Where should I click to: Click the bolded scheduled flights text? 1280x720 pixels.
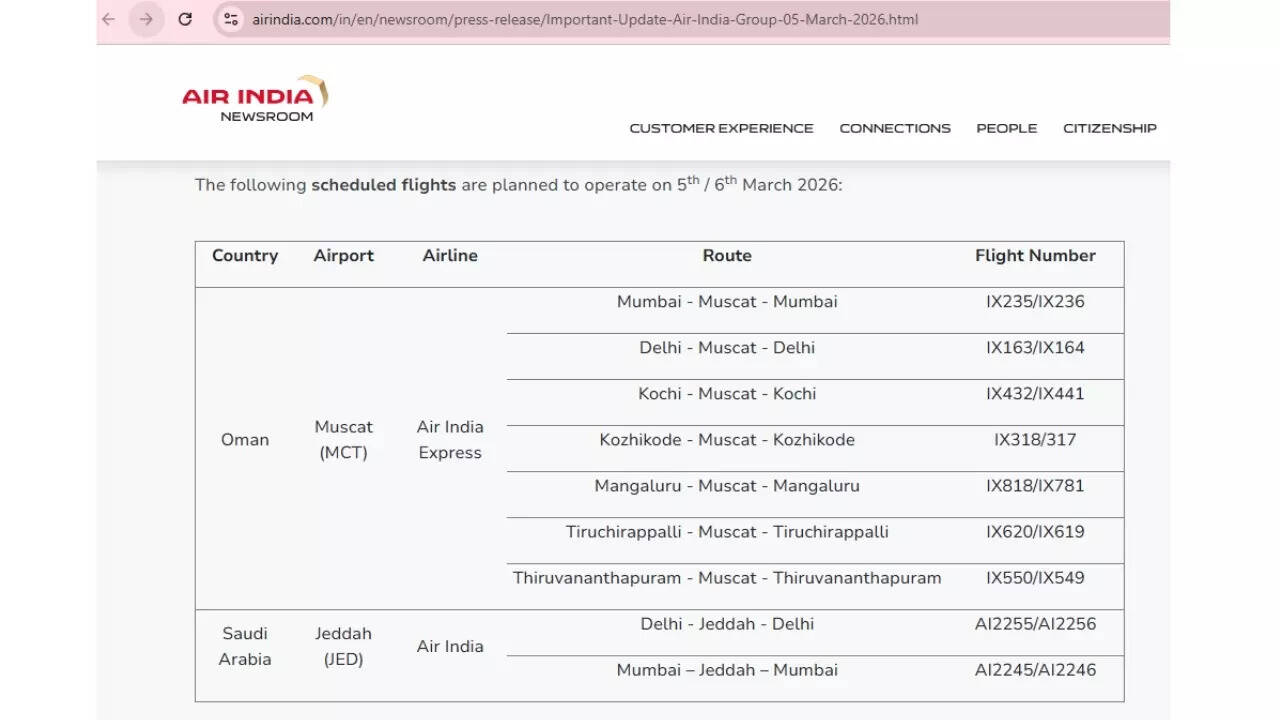tap(384, 185)
